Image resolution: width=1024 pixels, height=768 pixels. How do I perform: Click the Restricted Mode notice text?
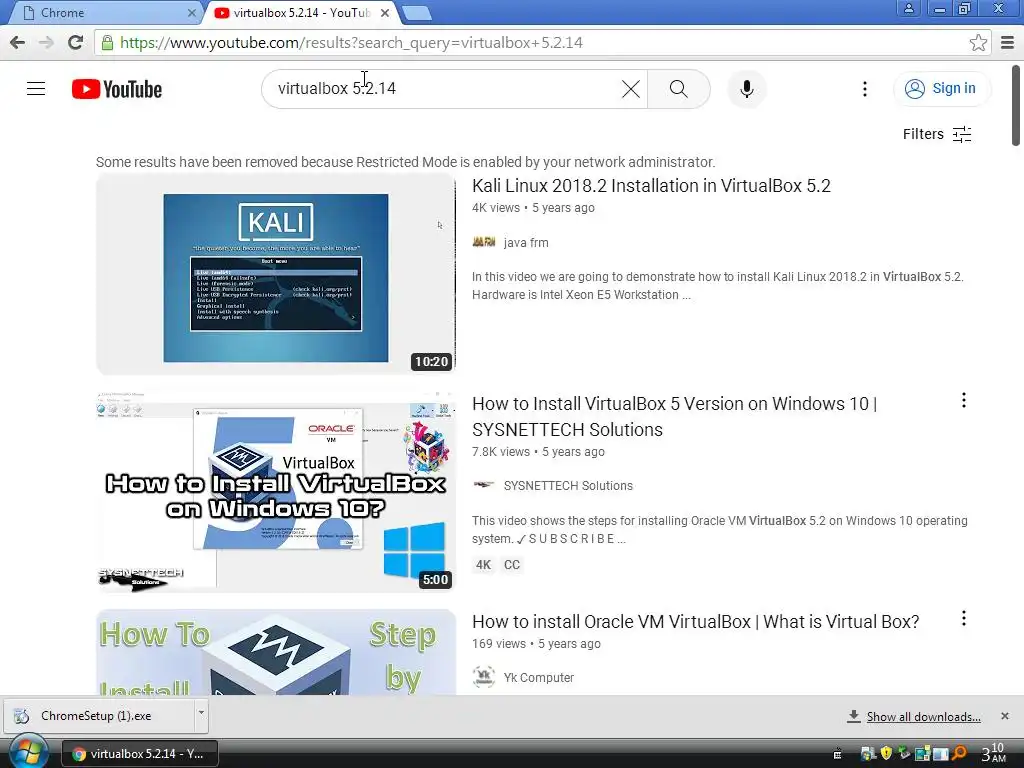click(406, 162)
